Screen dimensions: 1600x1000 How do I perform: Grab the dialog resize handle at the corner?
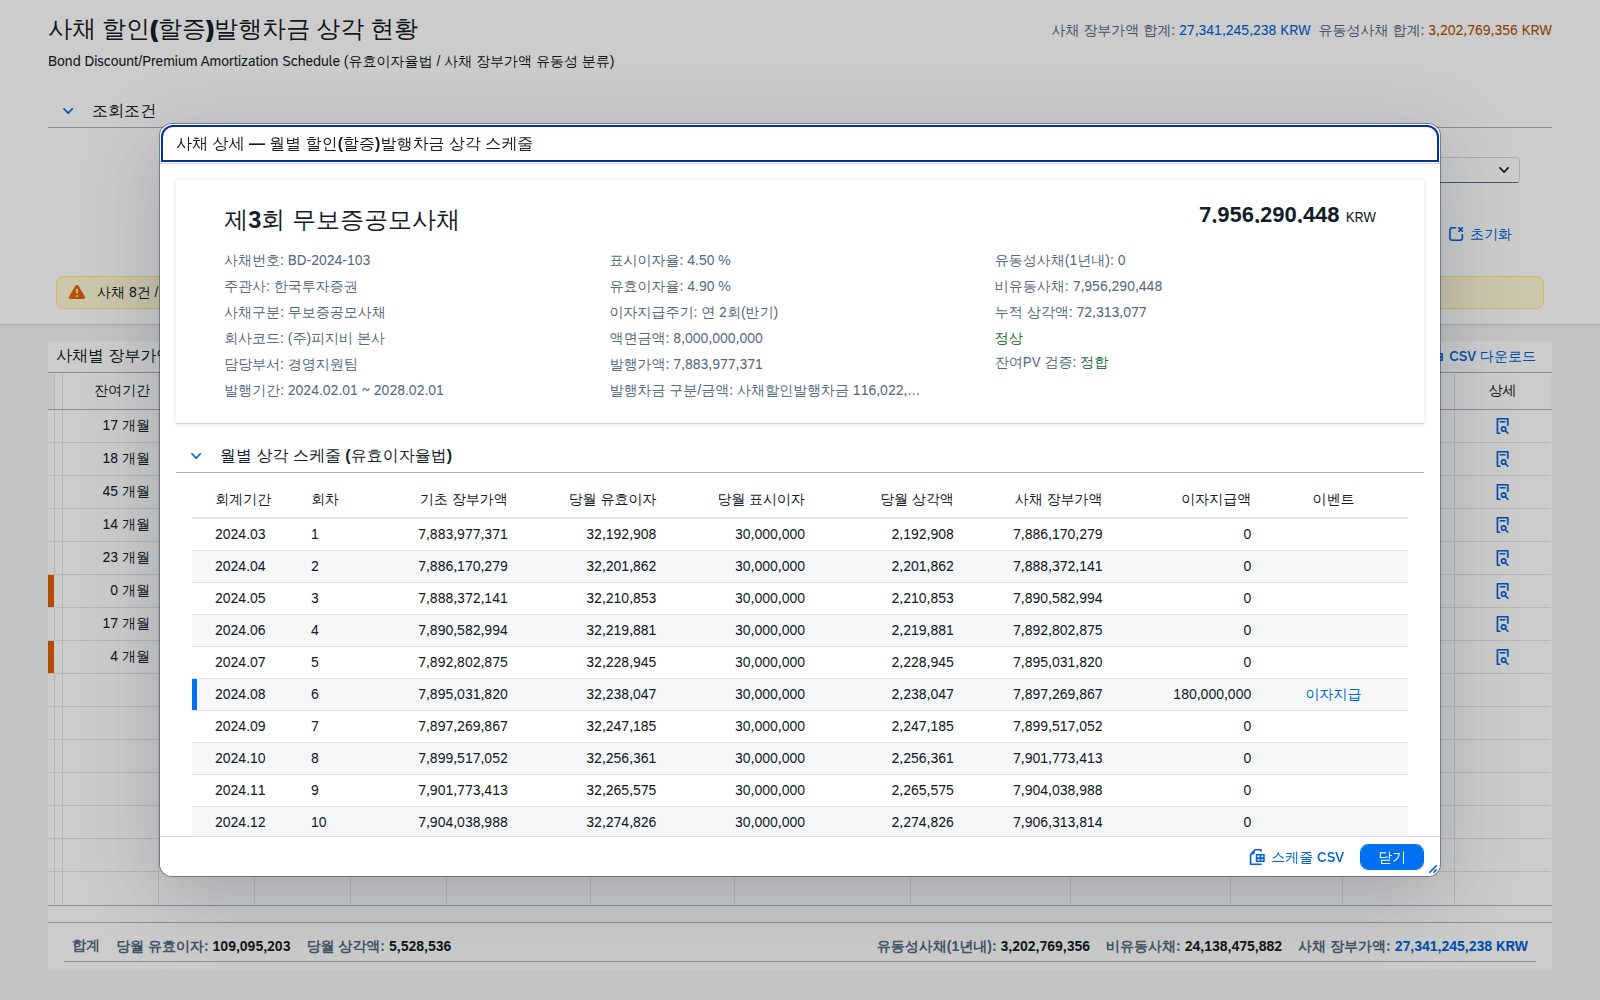1432,869
